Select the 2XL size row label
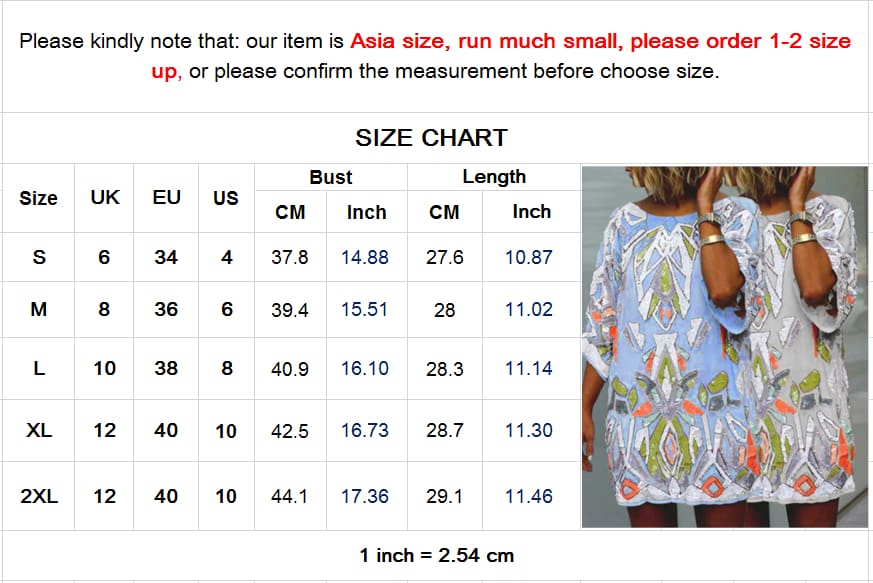The width and height of the screenshot is (873, 583). (x=39, y=496)
